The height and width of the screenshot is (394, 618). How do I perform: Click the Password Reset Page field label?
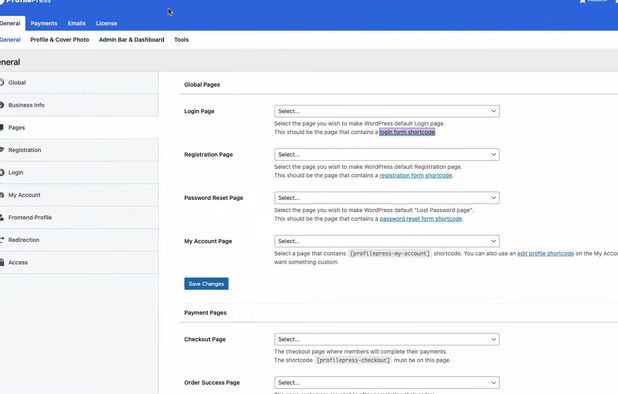214,198
